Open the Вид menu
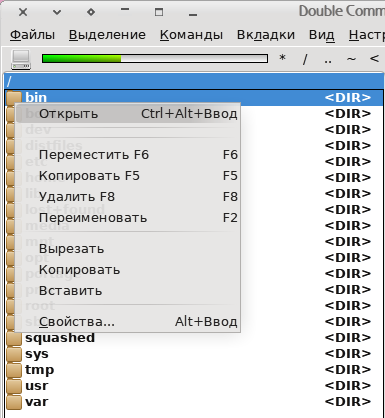This screenshot has width=385, height=418. [322, 35]
